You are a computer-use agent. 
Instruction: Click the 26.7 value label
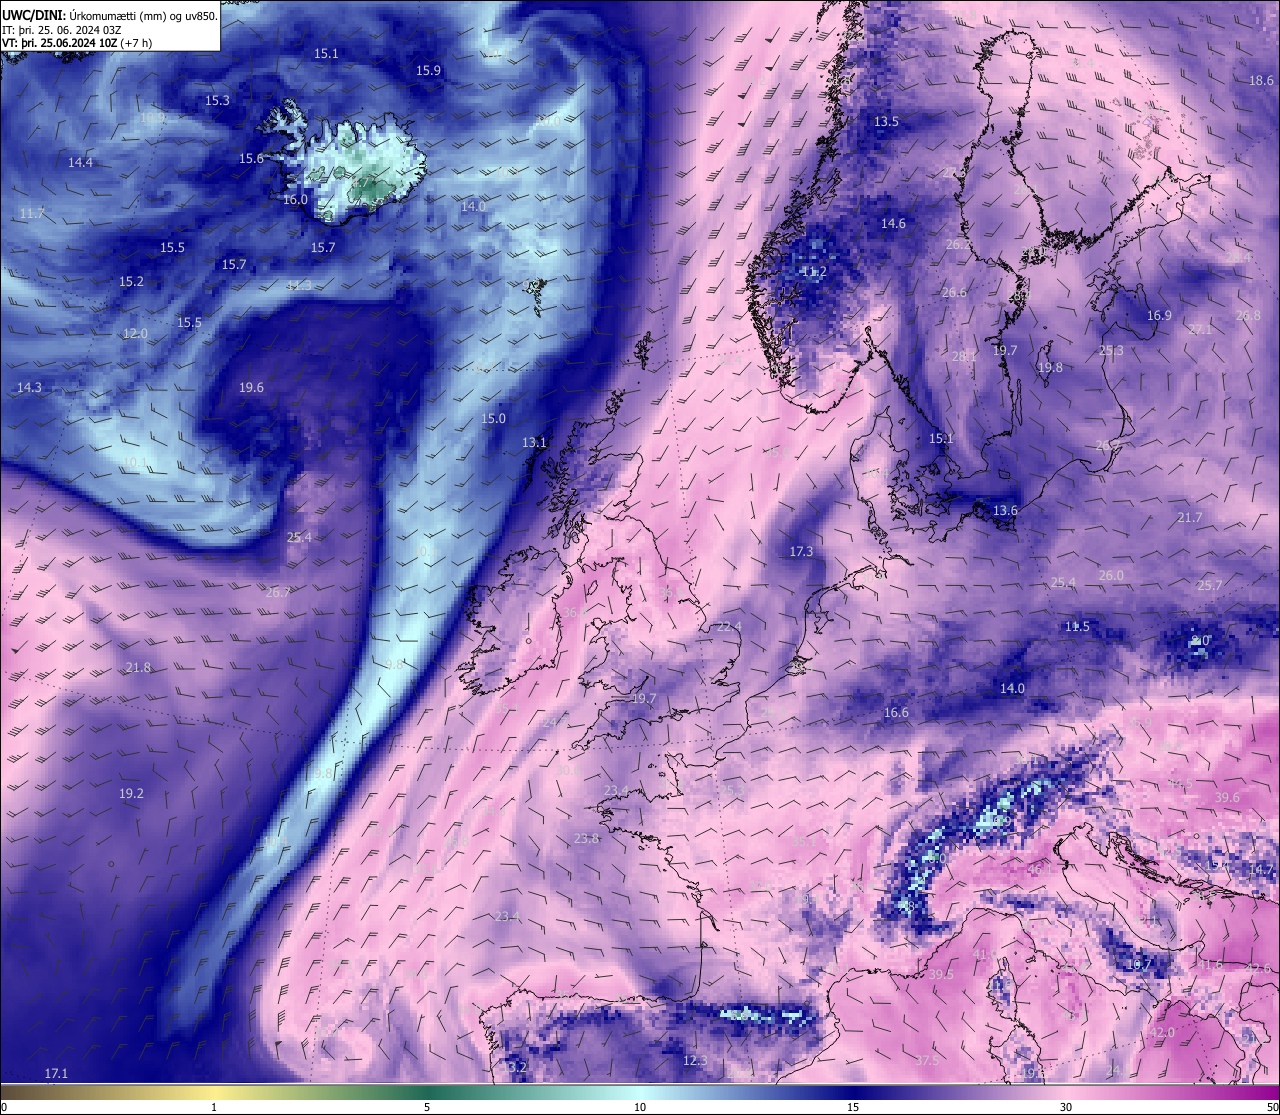click(278, 591)
